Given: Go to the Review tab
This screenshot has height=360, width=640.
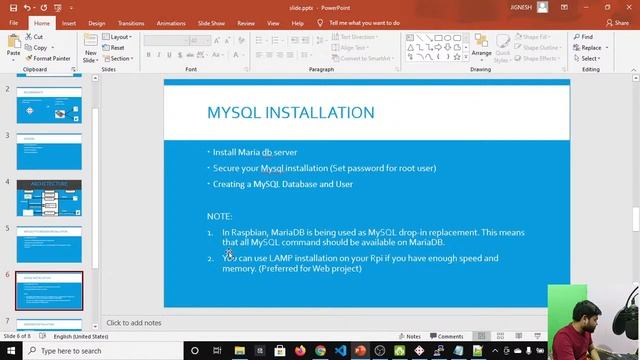Looking at the screenshot, I should click(x=246, y=23).
